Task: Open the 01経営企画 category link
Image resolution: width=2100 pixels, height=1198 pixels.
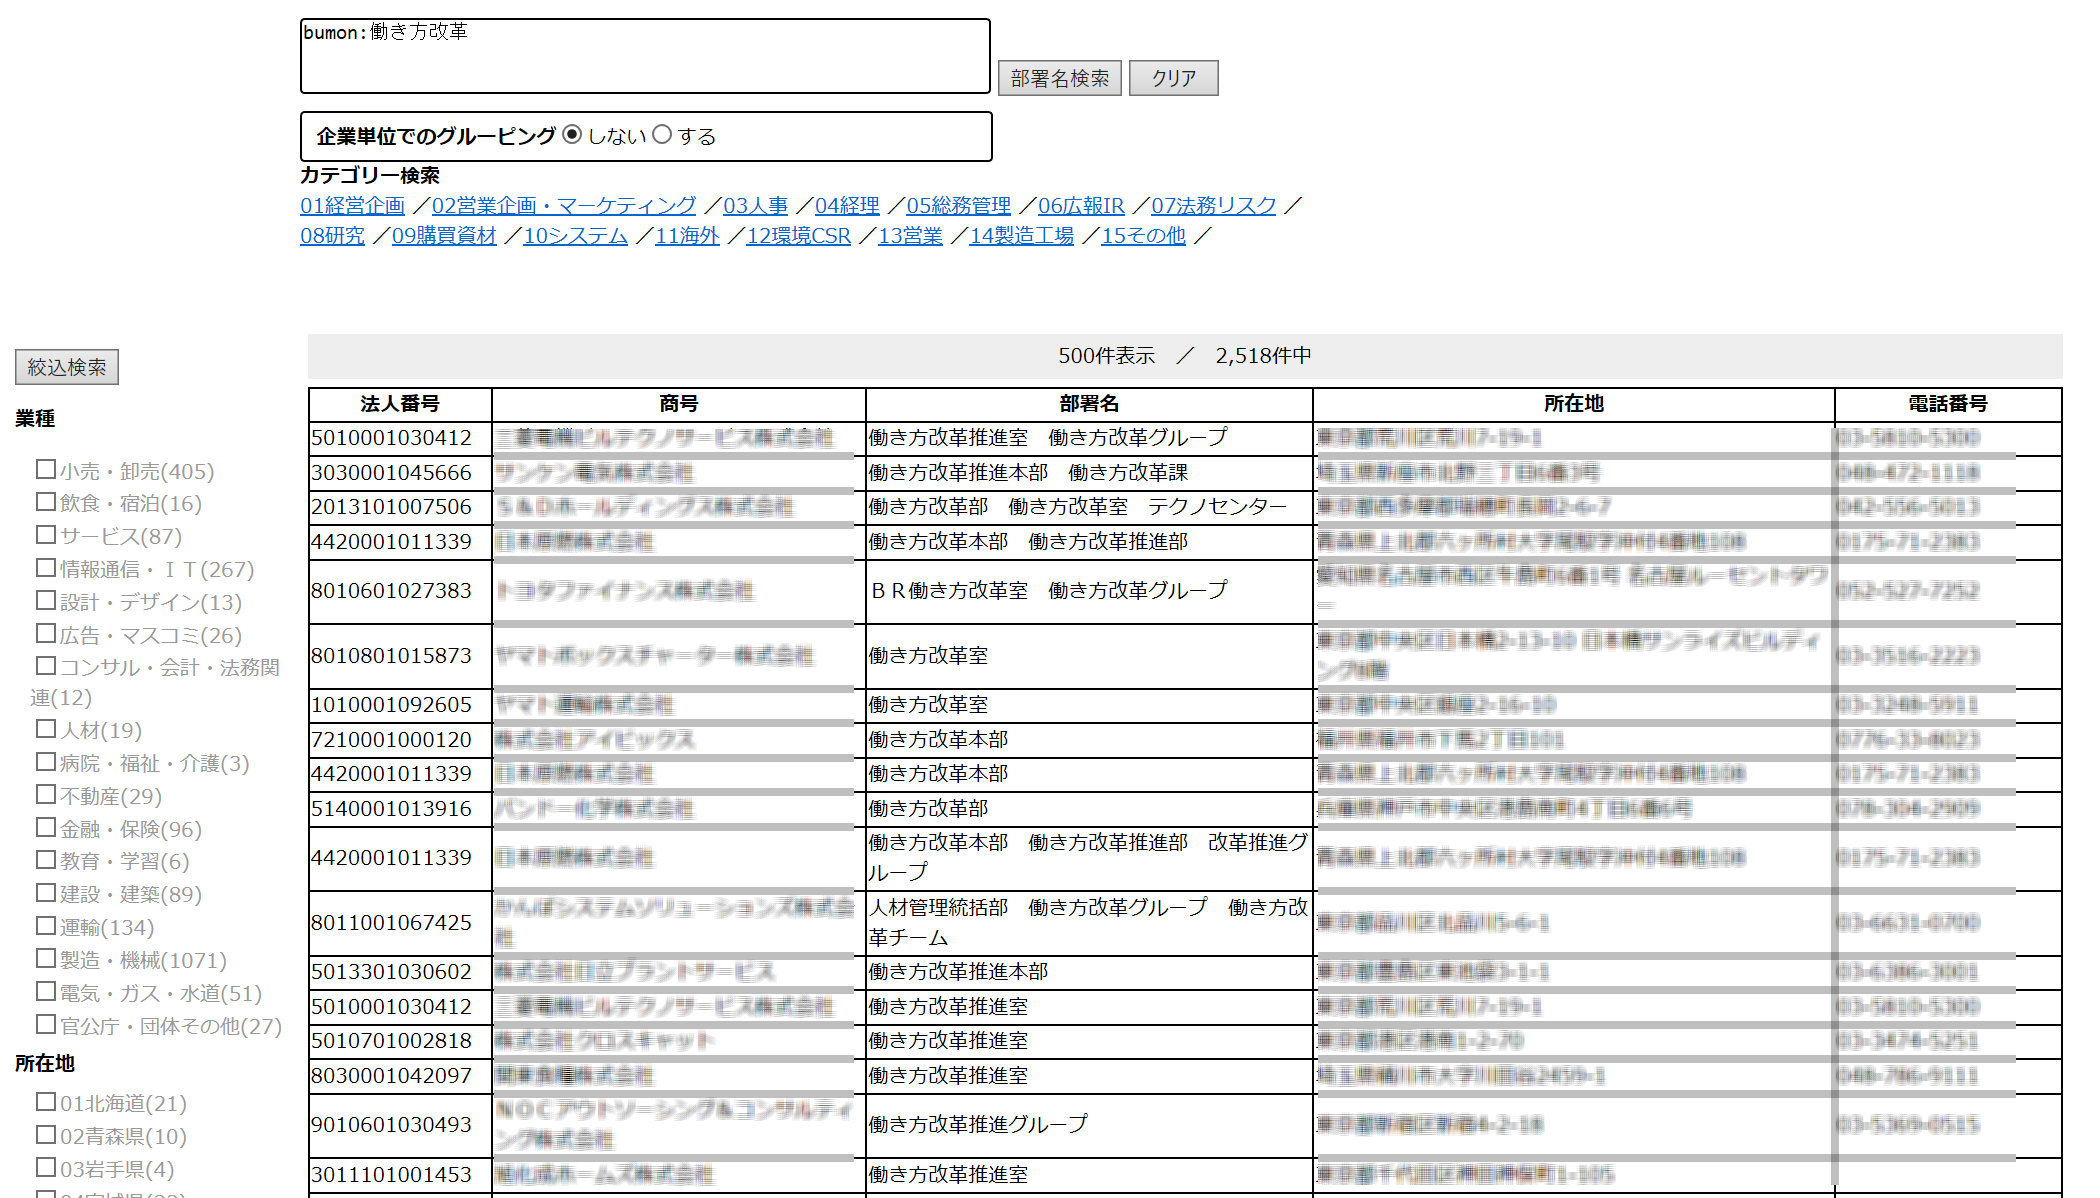Action: pos(351,205)
